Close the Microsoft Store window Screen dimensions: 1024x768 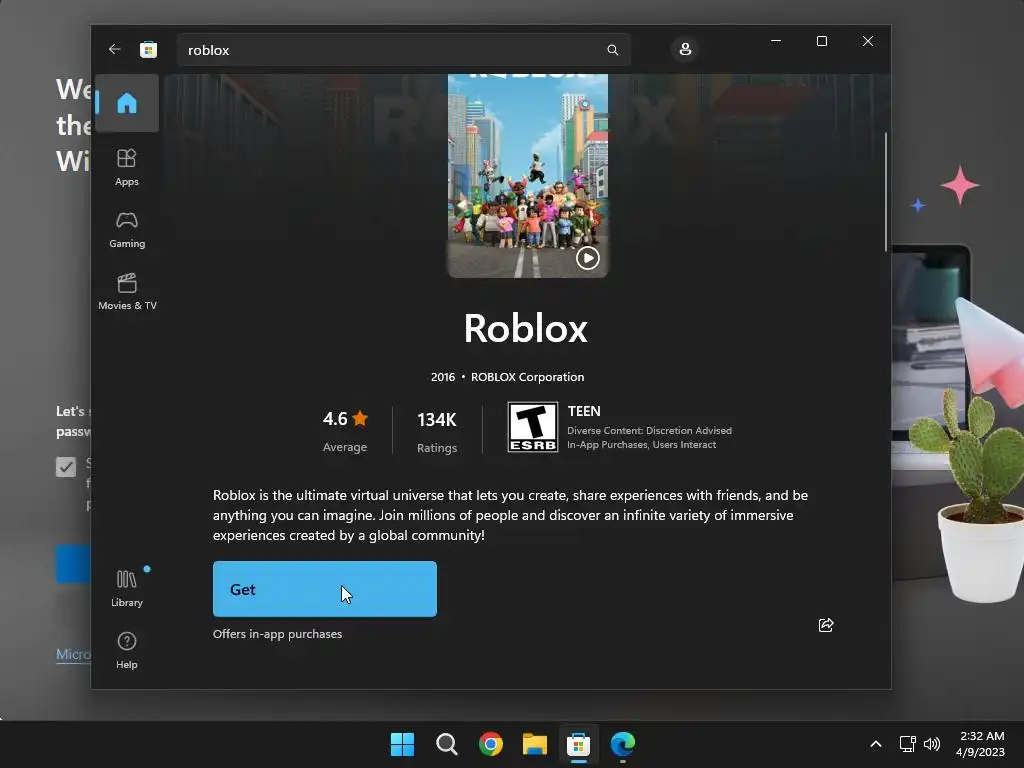click(867, 41)
